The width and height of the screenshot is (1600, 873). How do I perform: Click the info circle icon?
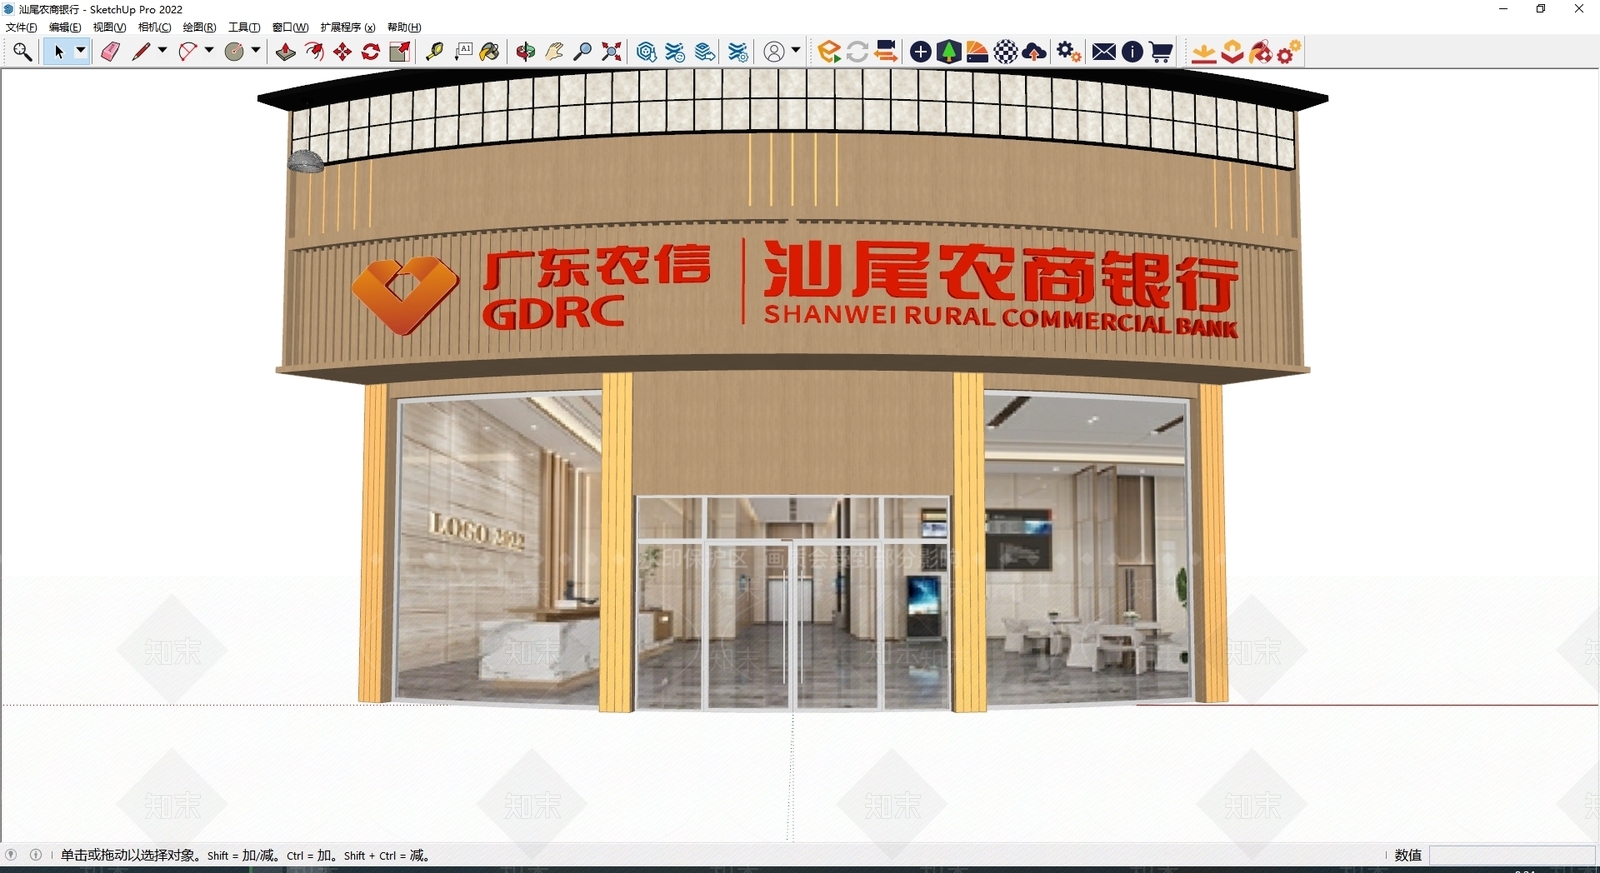click(1132, 52)
